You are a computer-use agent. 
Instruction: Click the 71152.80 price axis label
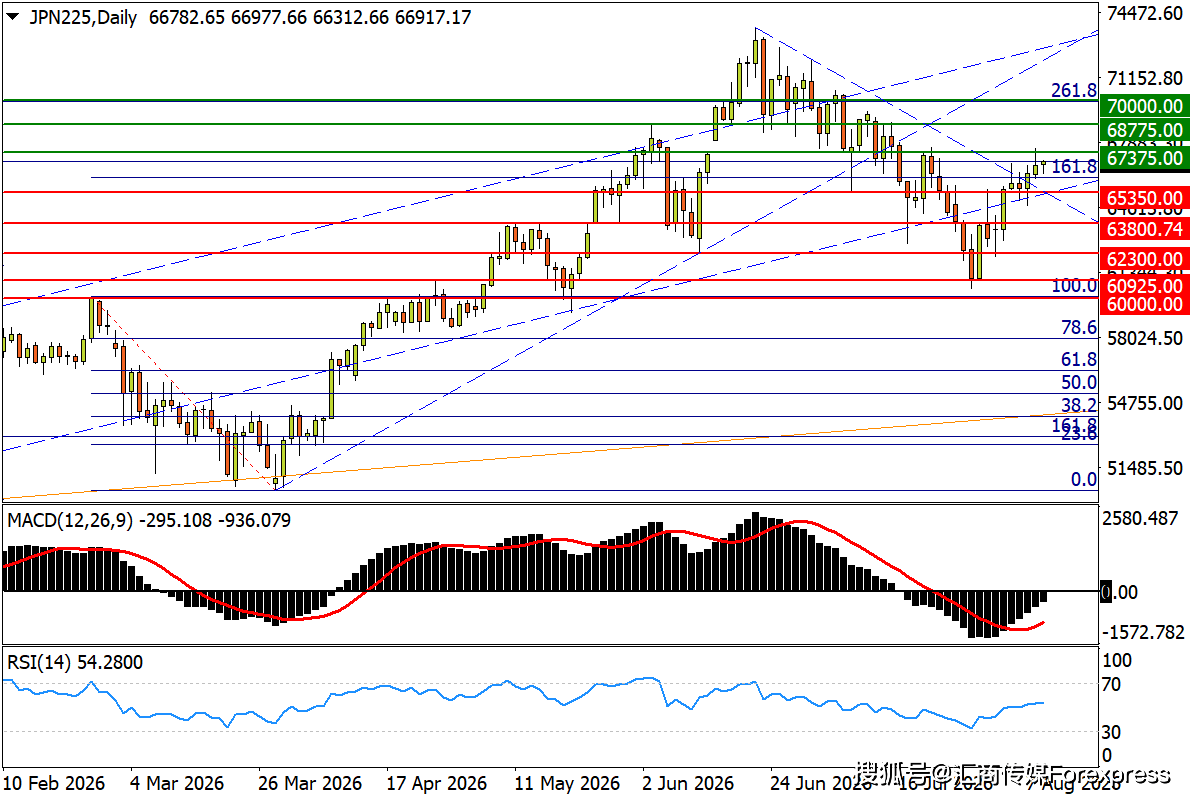coord(1146,78)
